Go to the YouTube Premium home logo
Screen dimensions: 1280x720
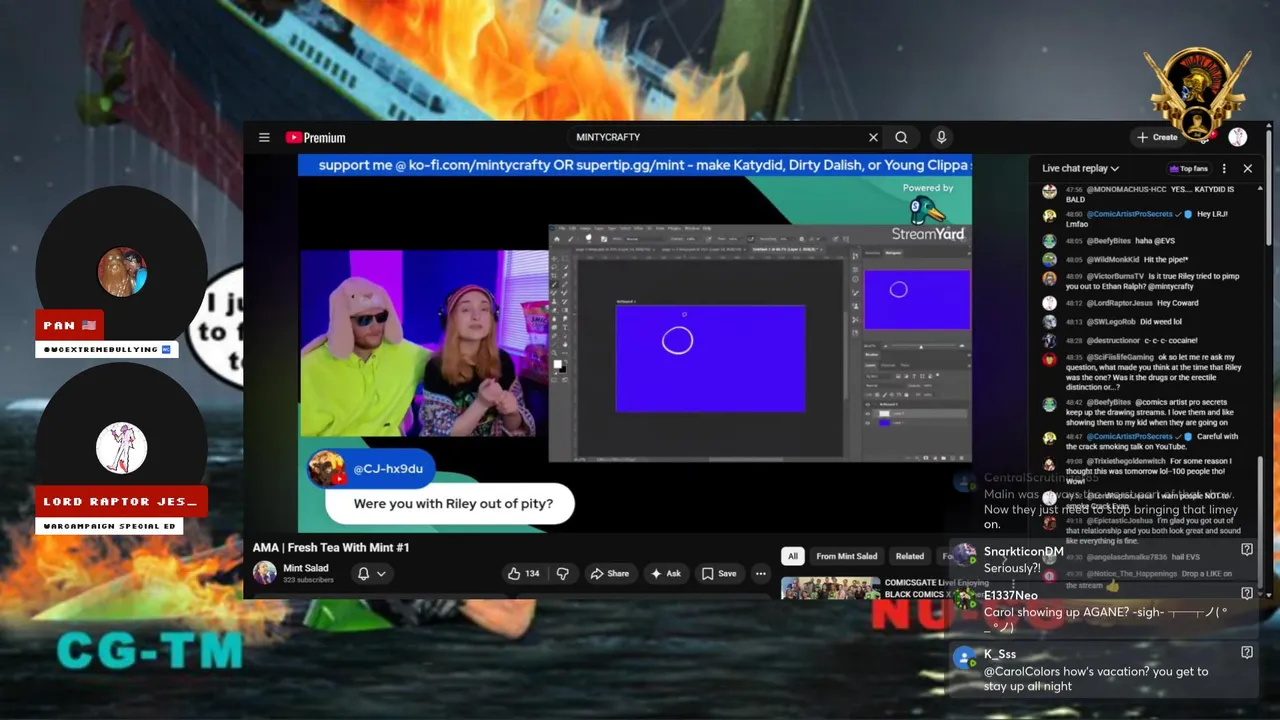pyautogui.click(x=315, y=138)
